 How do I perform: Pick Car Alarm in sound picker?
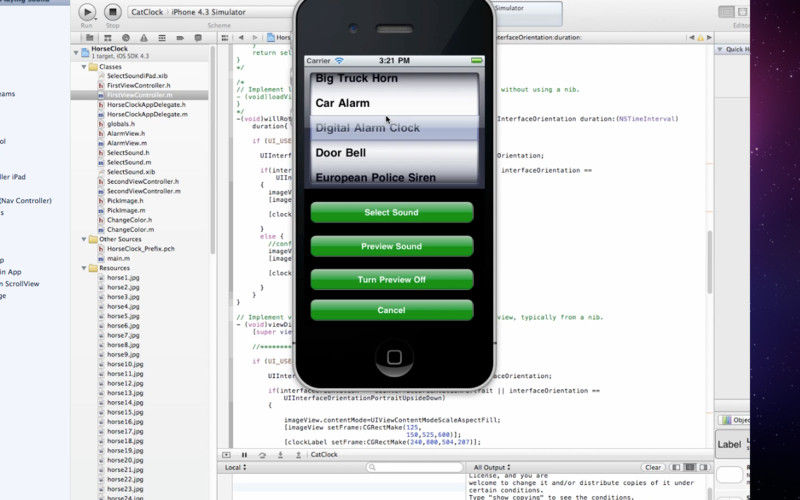(342, 103)
